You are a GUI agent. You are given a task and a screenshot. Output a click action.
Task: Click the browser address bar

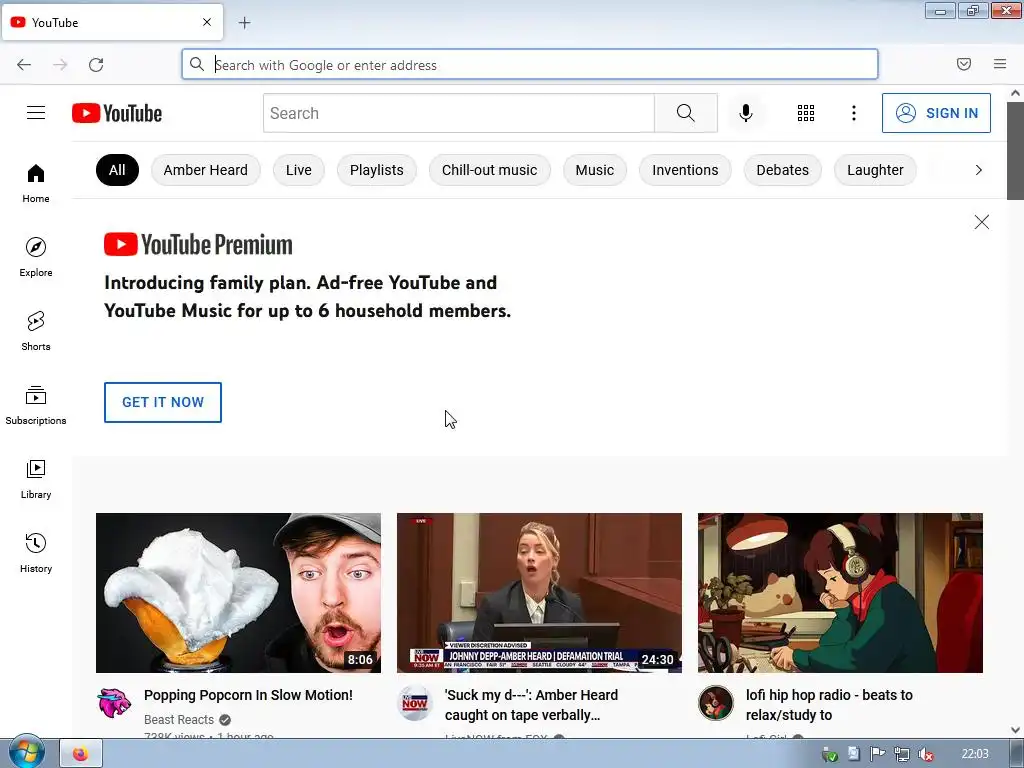tap(530, 65)
